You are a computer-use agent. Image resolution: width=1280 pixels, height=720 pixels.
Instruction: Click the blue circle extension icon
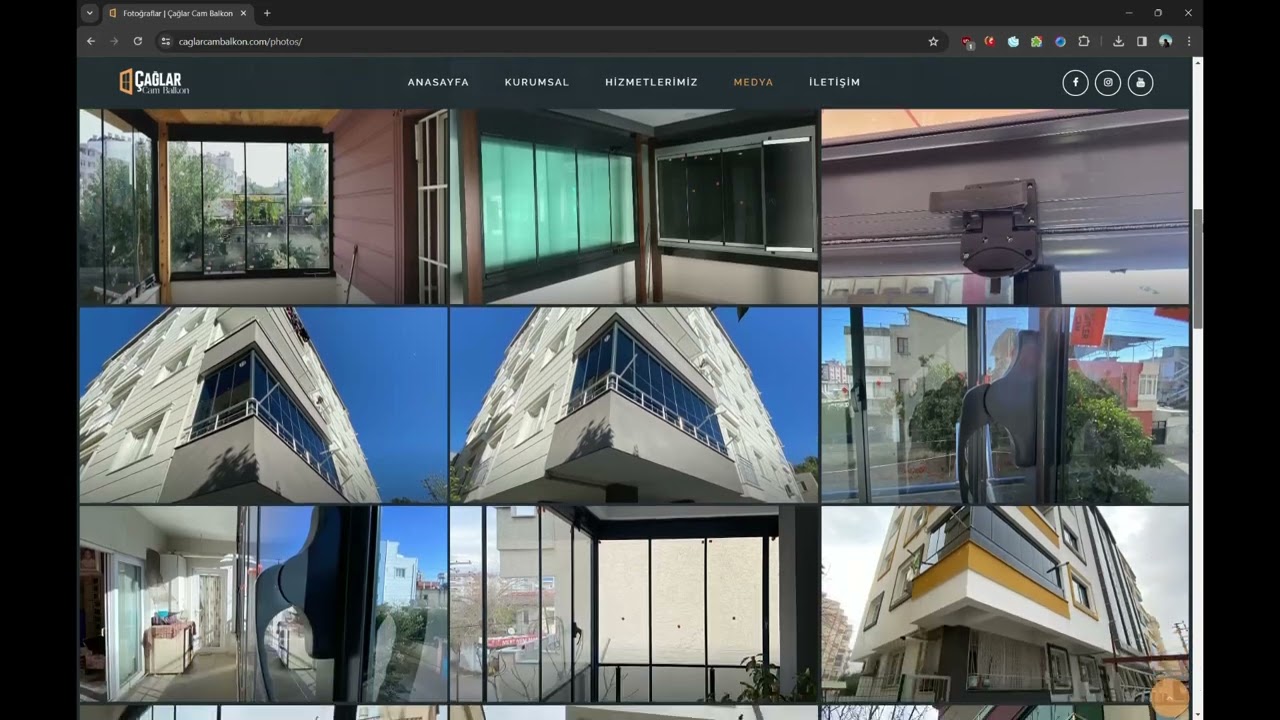[1060, 41]
